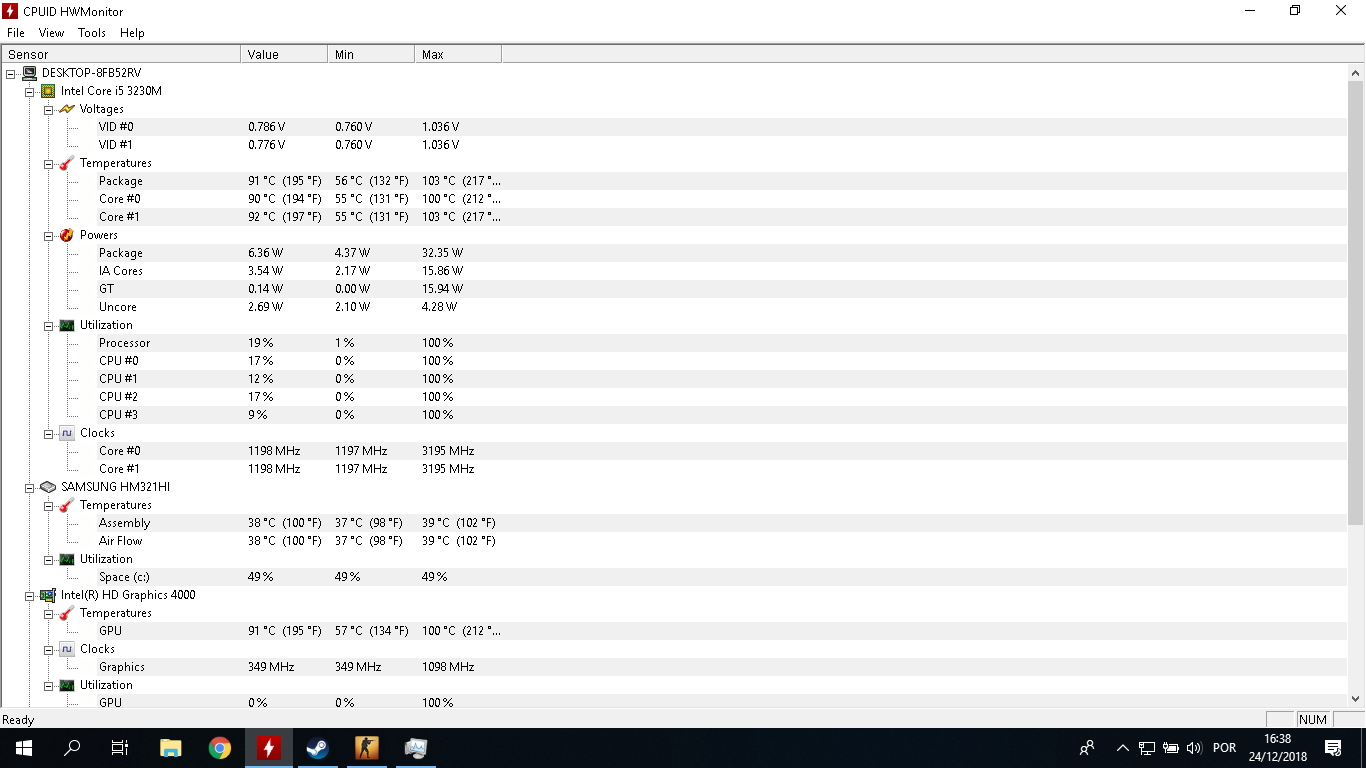Click the Value column header
Image resolution: width=1366 pixels, height=768 pixels.
284,54
